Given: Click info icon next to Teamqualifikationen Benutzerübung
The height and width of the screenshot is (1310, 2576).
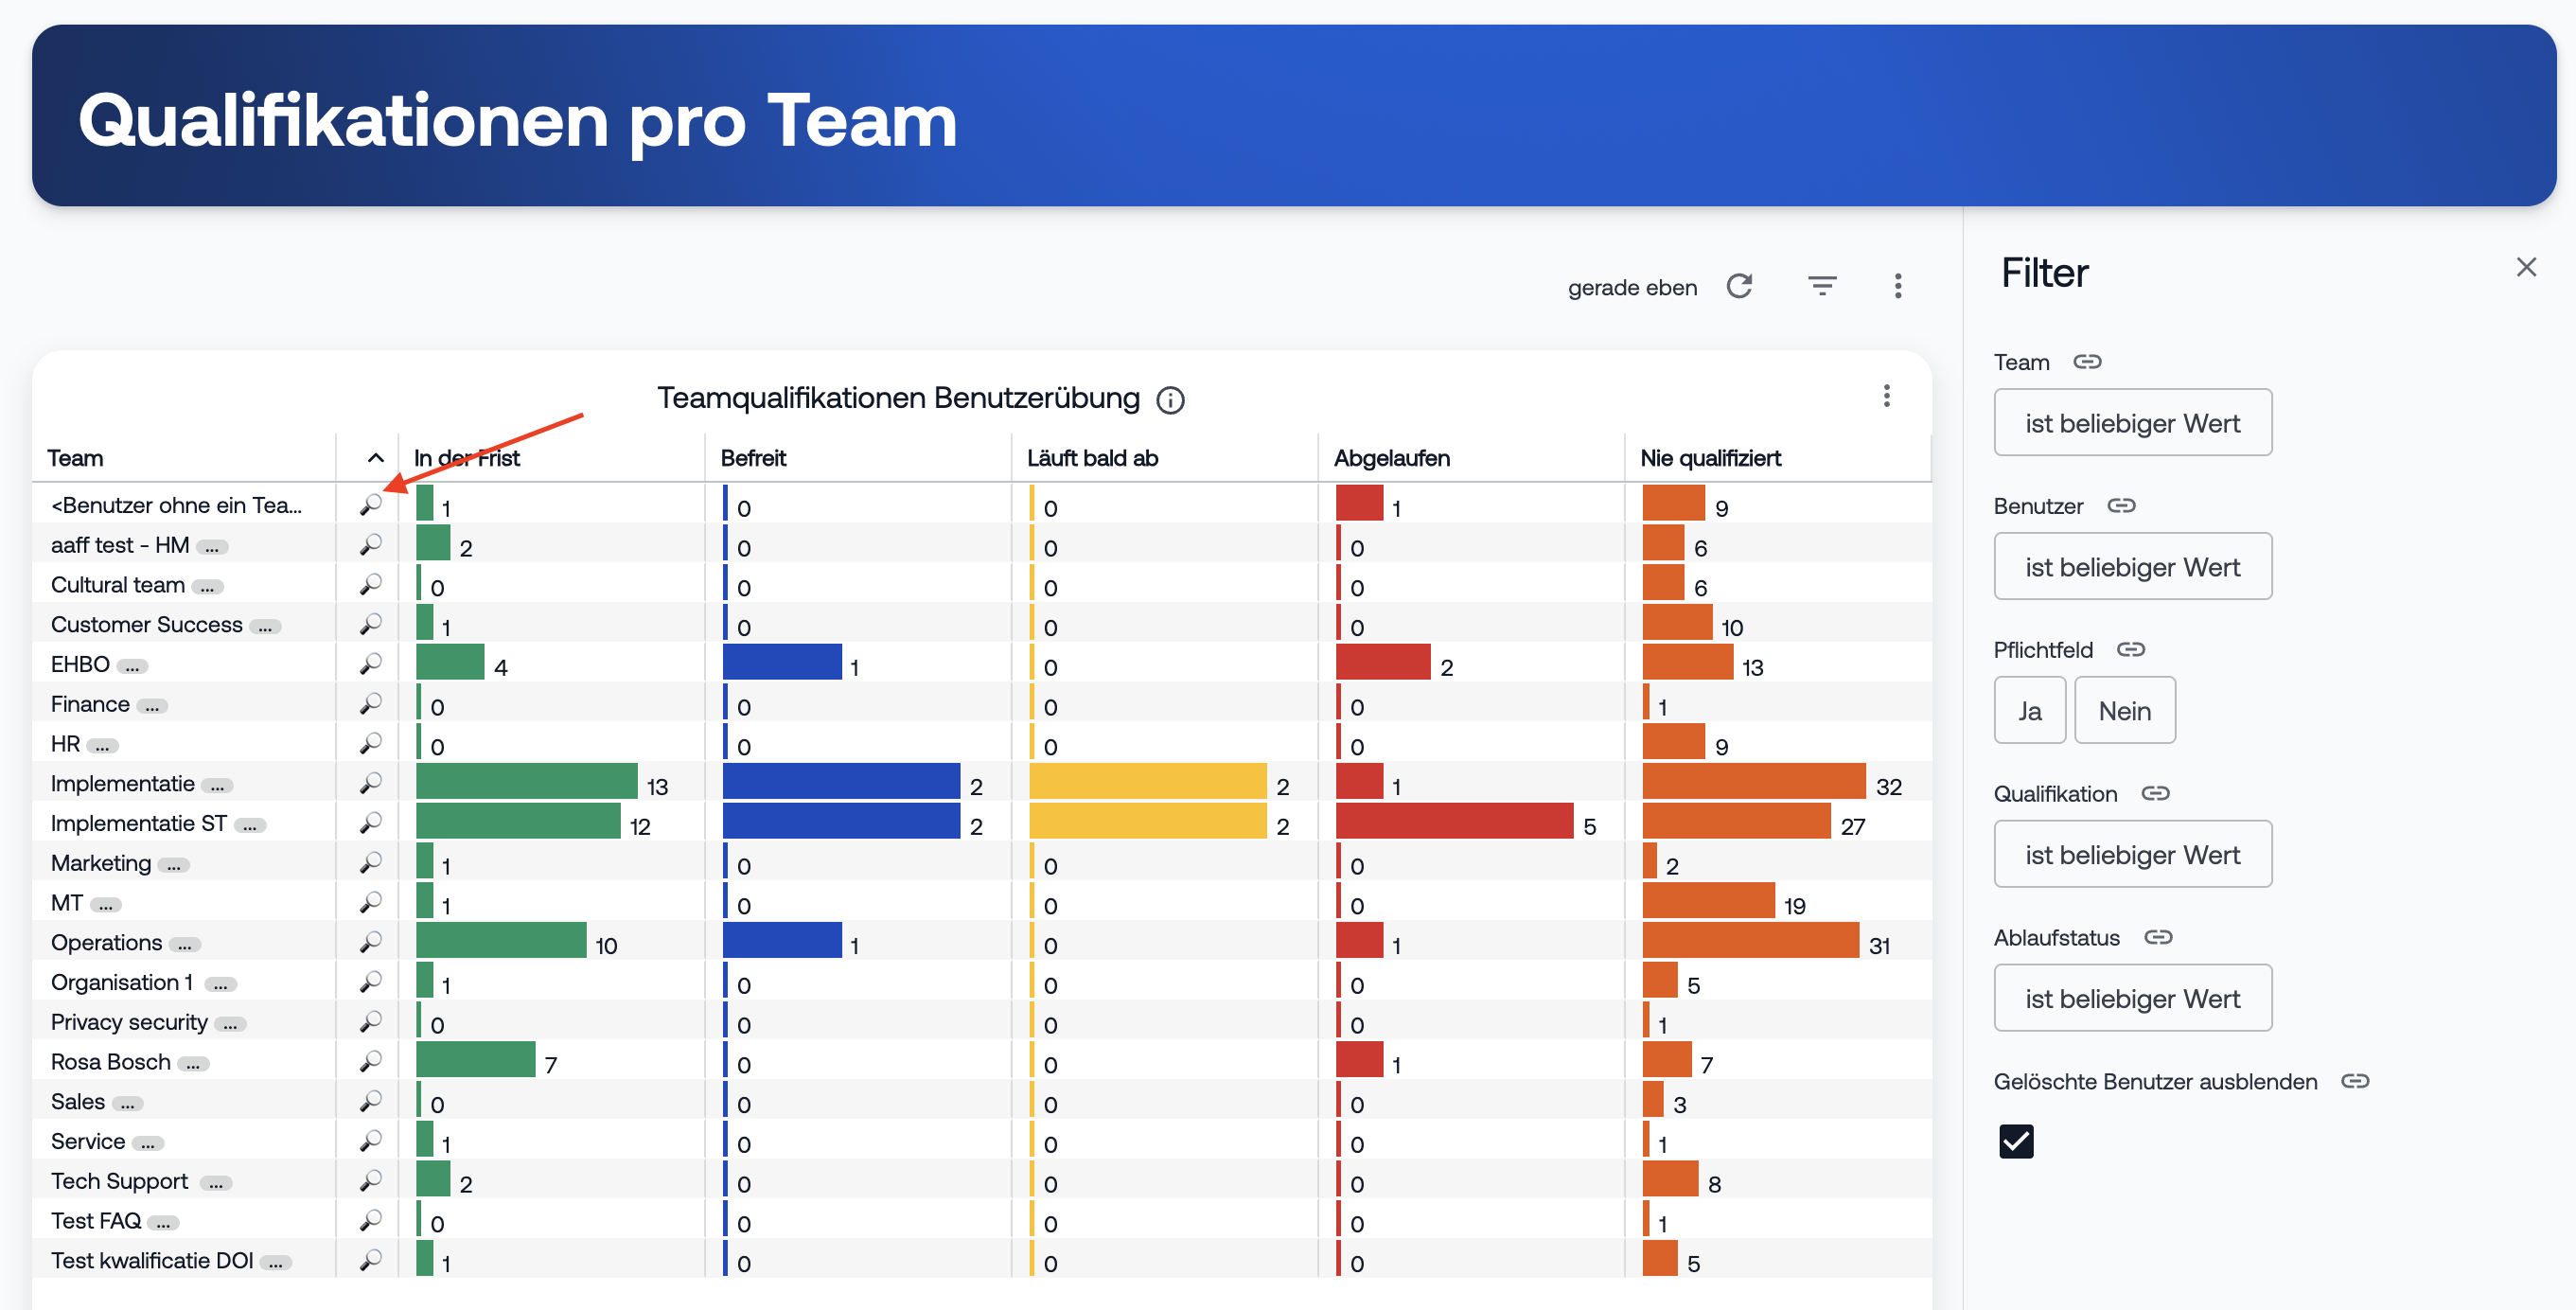Looking at the screenshot, I should tap(1170, 400).
